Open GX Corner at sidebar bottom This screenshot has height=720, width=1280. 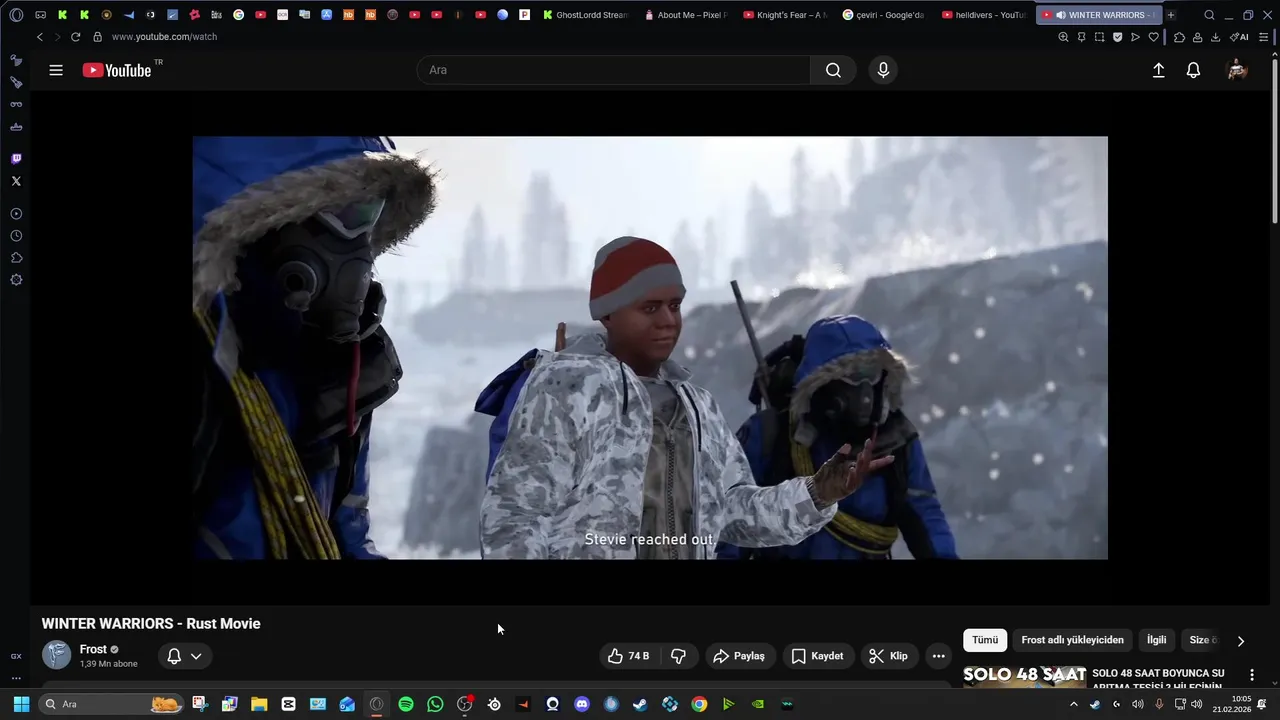pos(16,656)
